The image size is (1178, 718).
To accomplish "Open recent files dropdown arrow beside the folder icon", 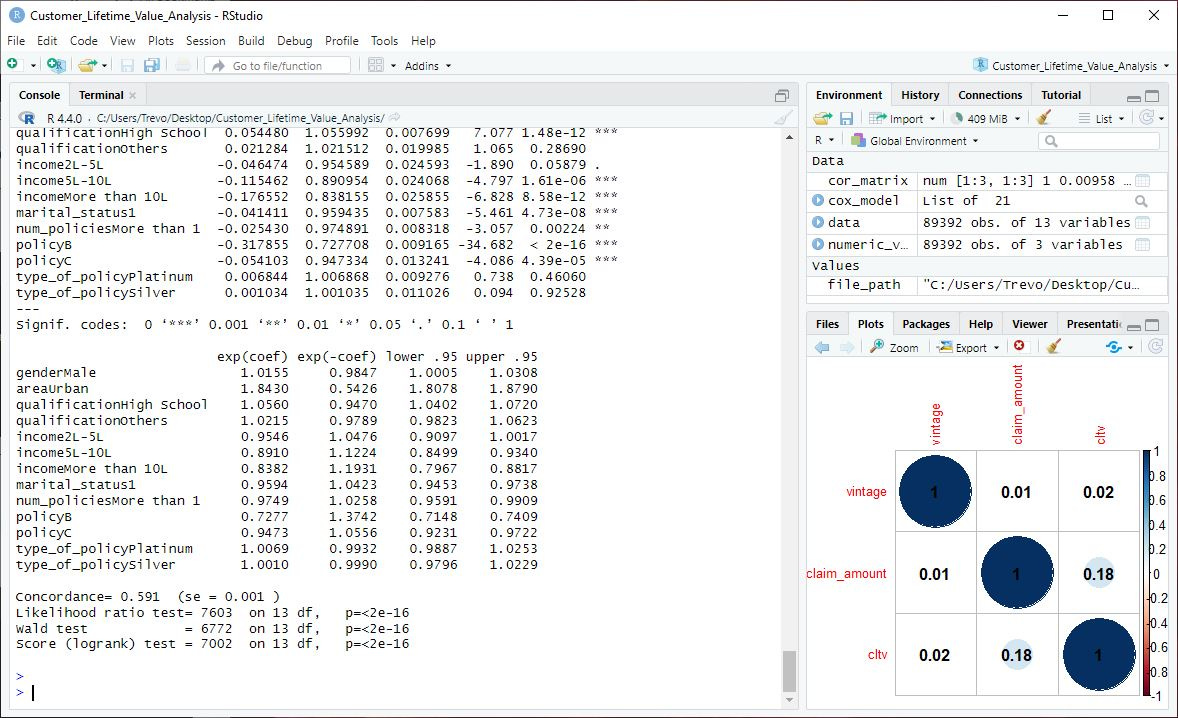I will [104, 66].
